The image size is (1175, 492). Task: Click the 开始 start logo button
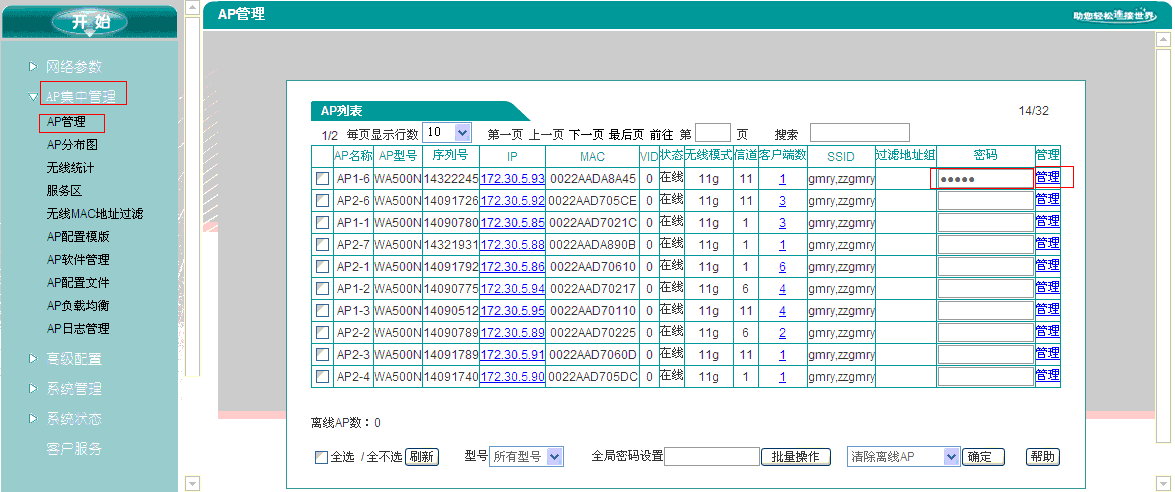coord(89,22)
